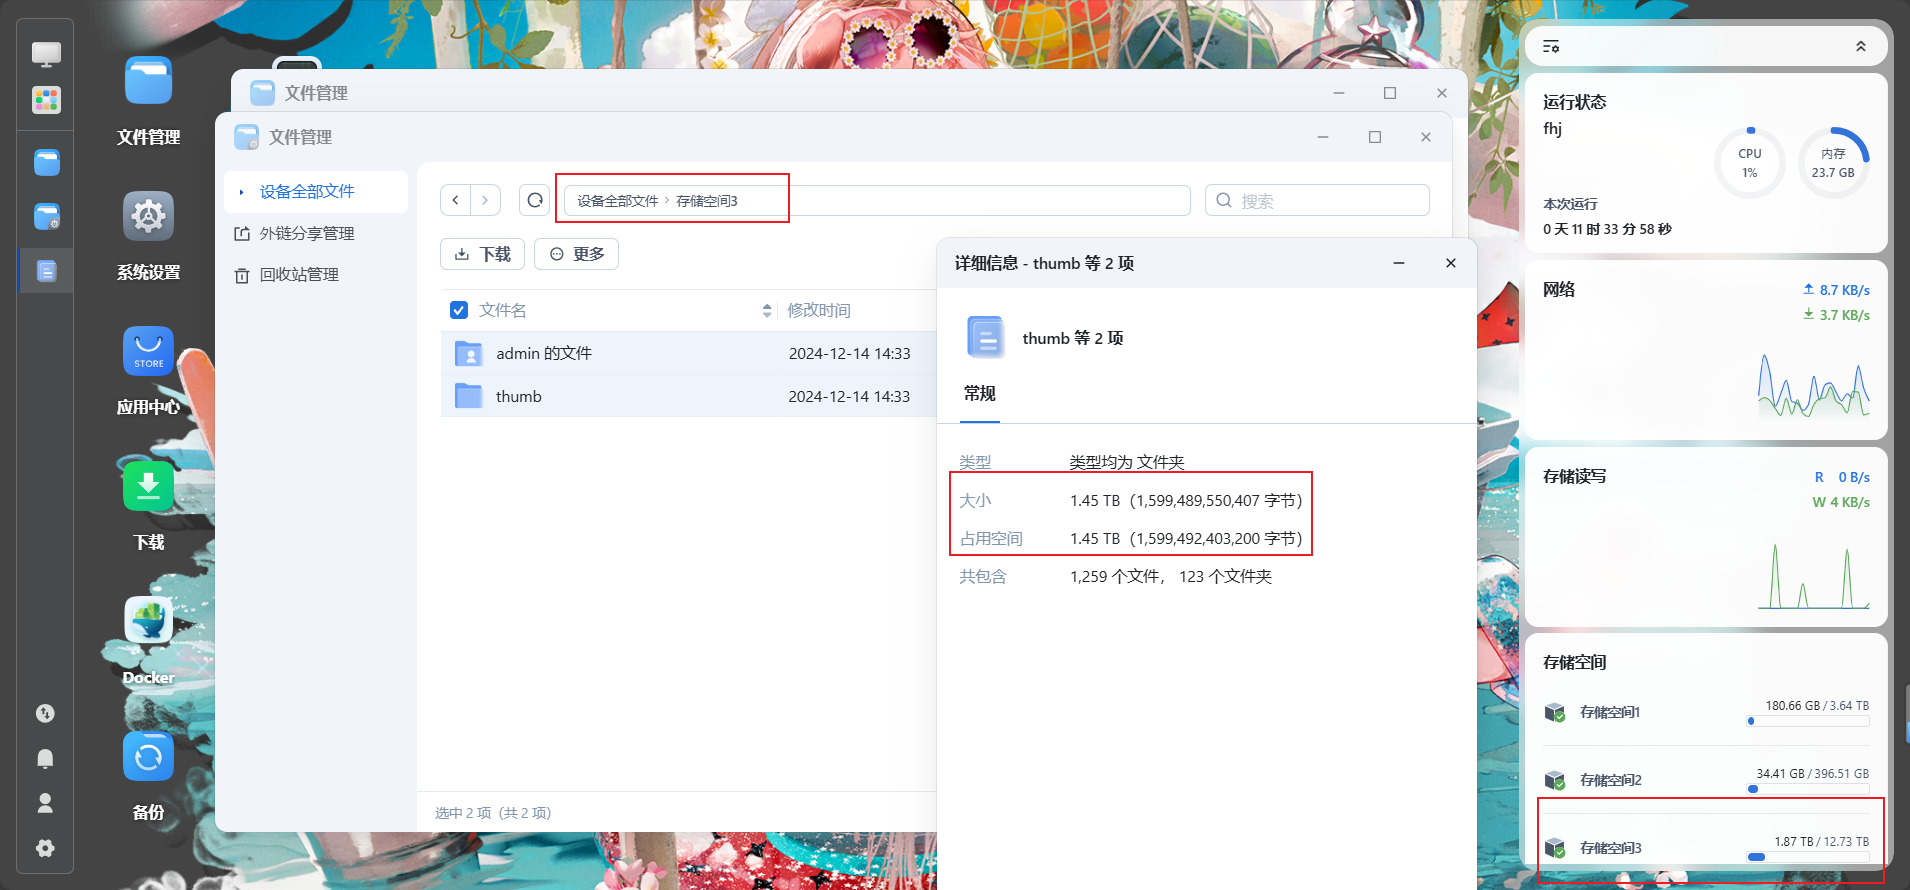The height and width of the screenshot is (890, 1910).
Task: Click the second file manager icon in the dock
Action: click(x=46, y=216)
